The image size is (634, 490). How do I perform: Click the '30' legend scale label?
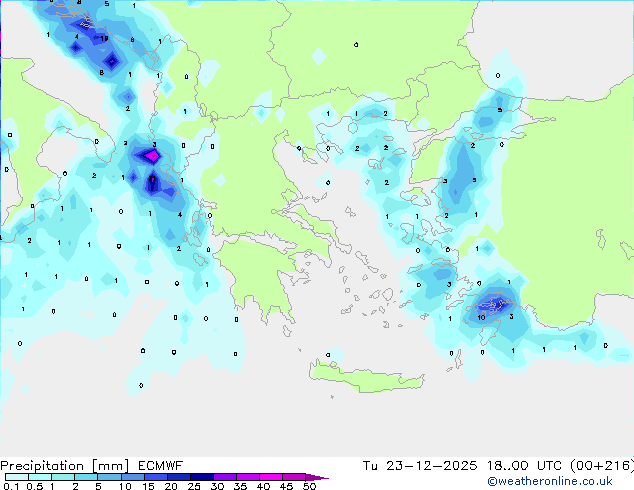click(x=217, y=486)
